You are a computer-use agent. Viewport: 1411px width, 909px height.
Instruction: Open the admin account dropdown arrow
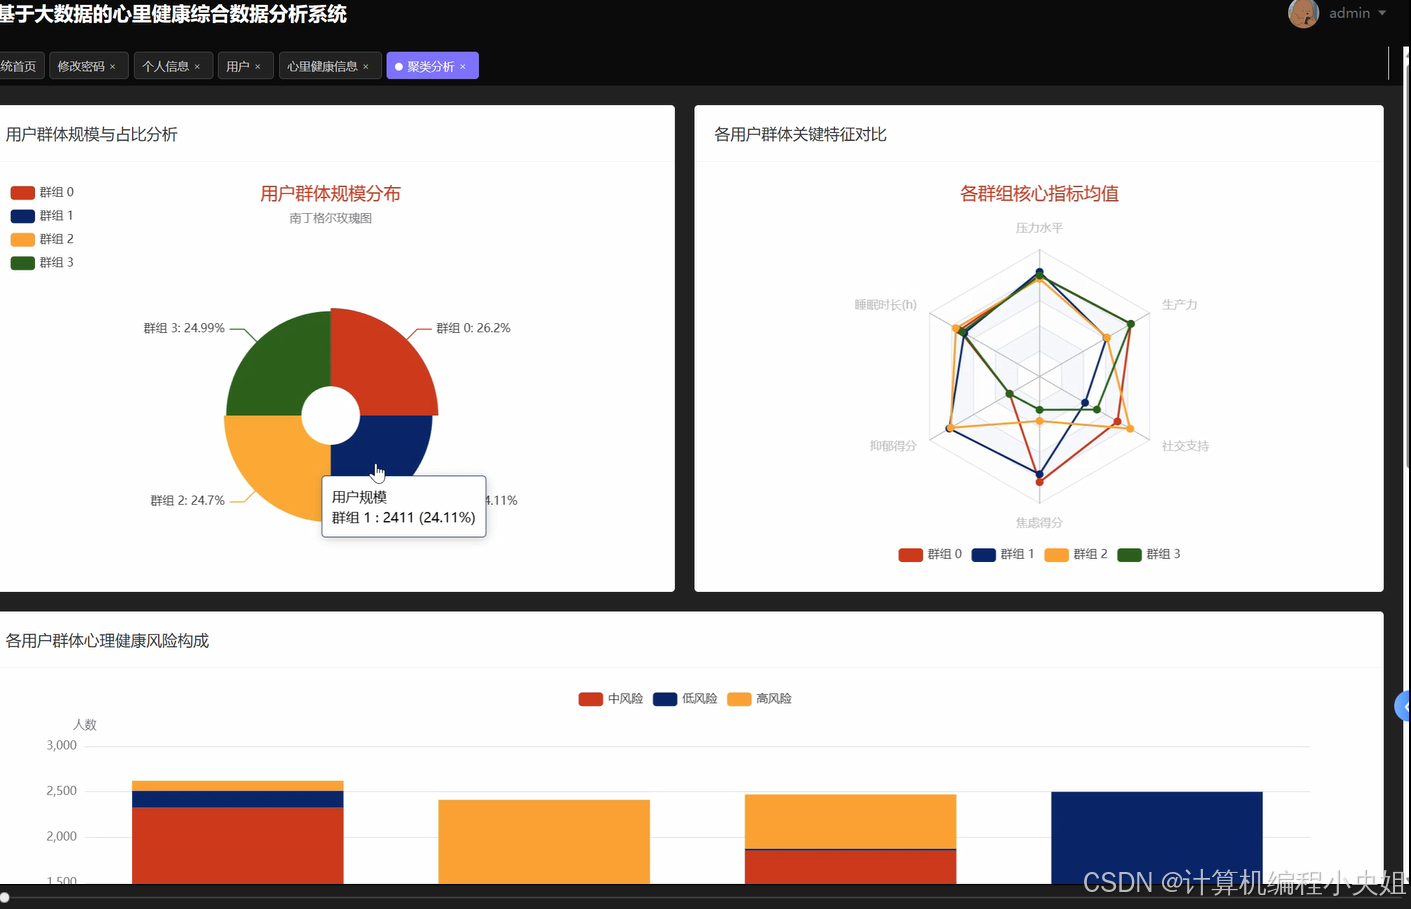pos(1382,13)
